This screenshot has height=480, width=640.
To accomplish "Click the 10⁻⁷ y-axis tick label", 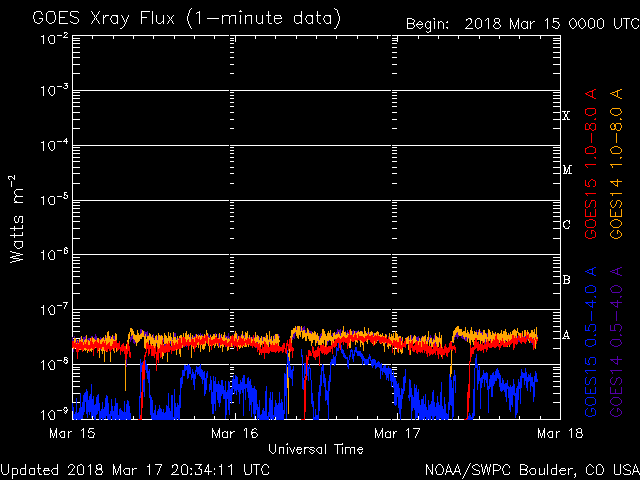I will pos(55,310).
